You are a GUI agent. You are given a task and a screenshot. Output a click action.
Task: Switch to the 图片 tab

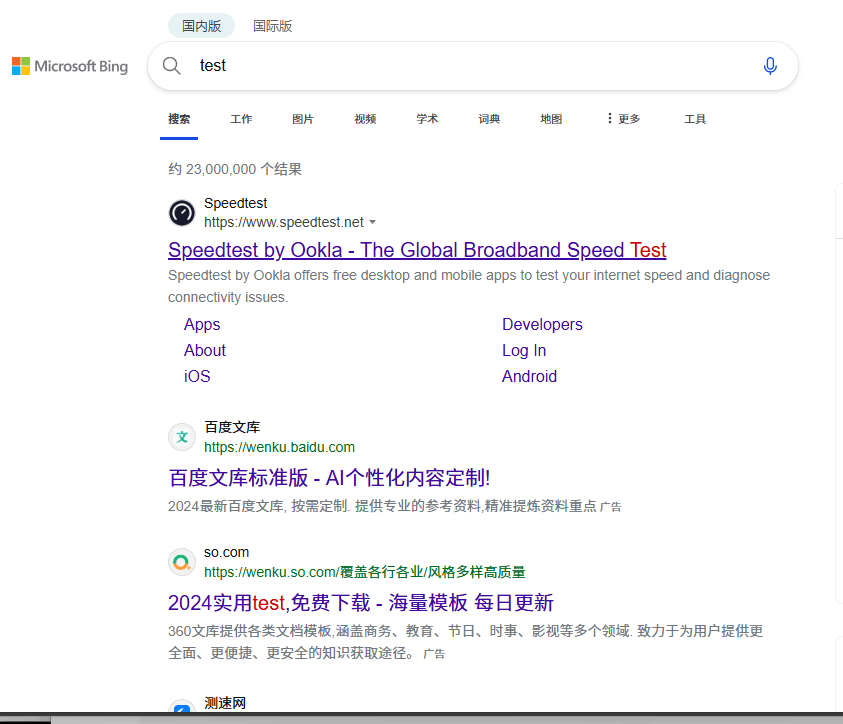click(303, 119)
